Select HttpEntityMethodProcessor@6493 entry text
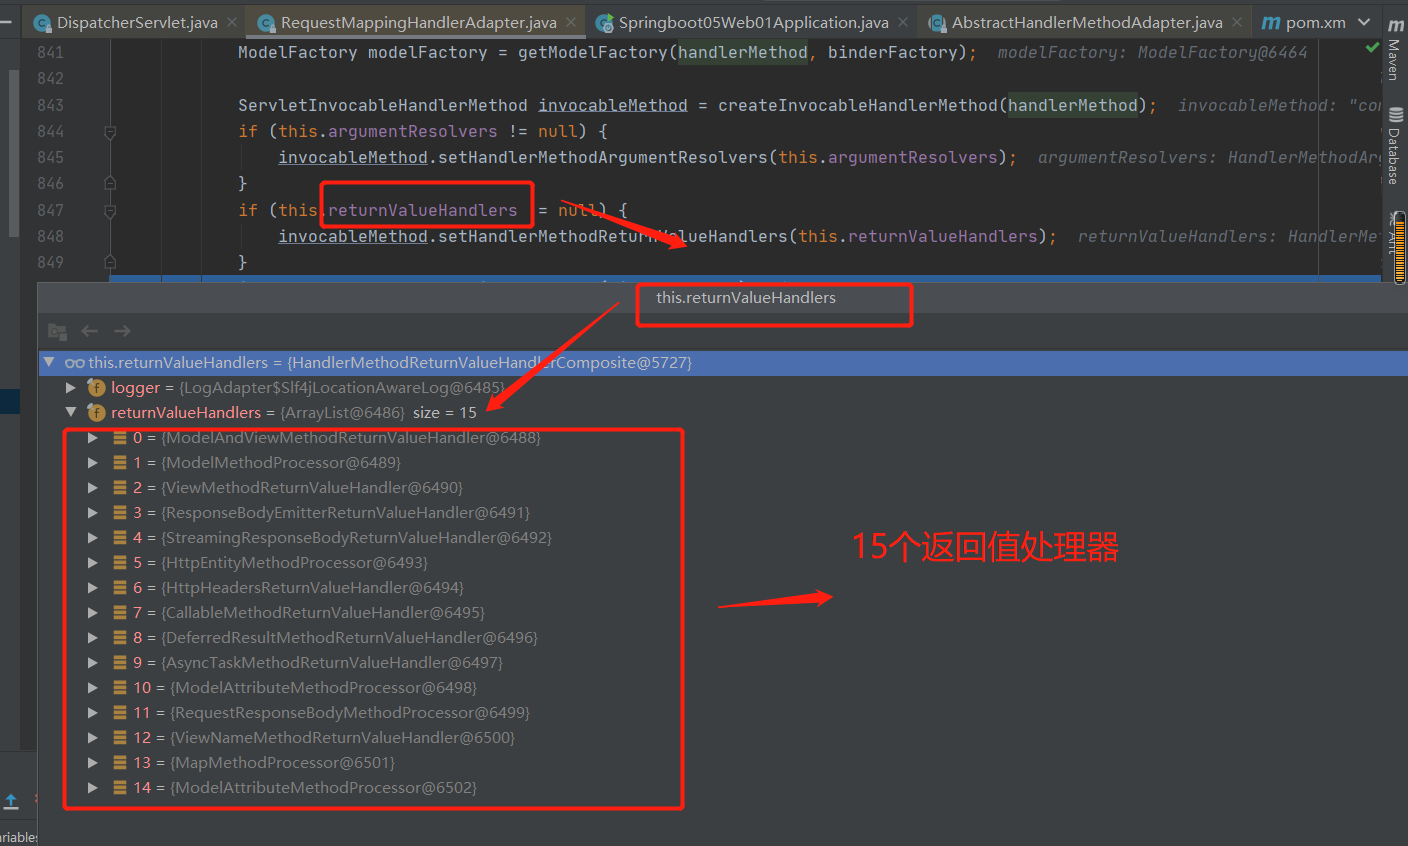The width and height of the screenshot is (1408, 846). pyautogui.click(x=294, y=562)
